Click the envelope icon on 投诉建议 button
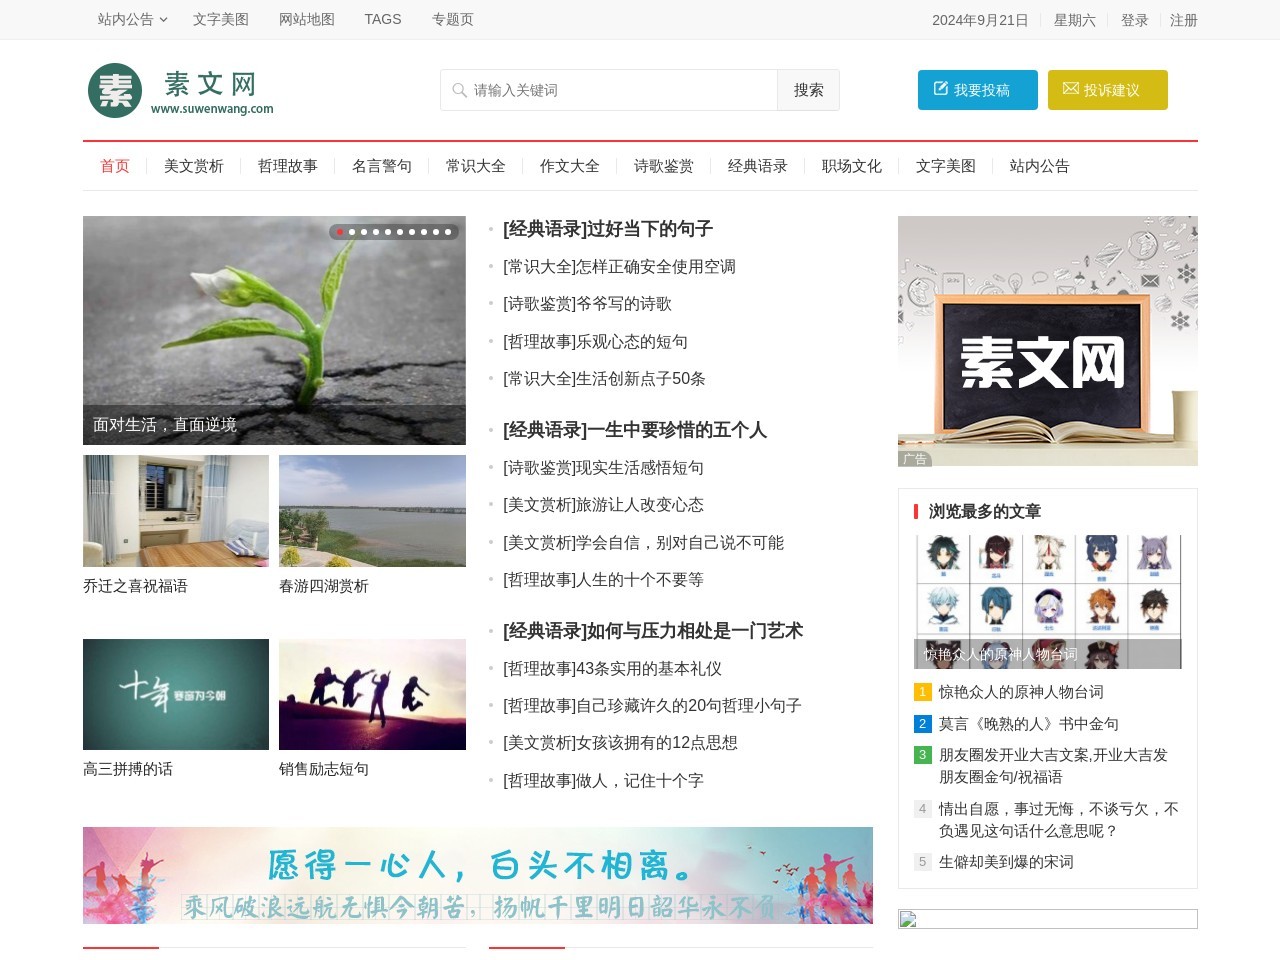This screenshot has width=1280, height=960. (1070, 88)
